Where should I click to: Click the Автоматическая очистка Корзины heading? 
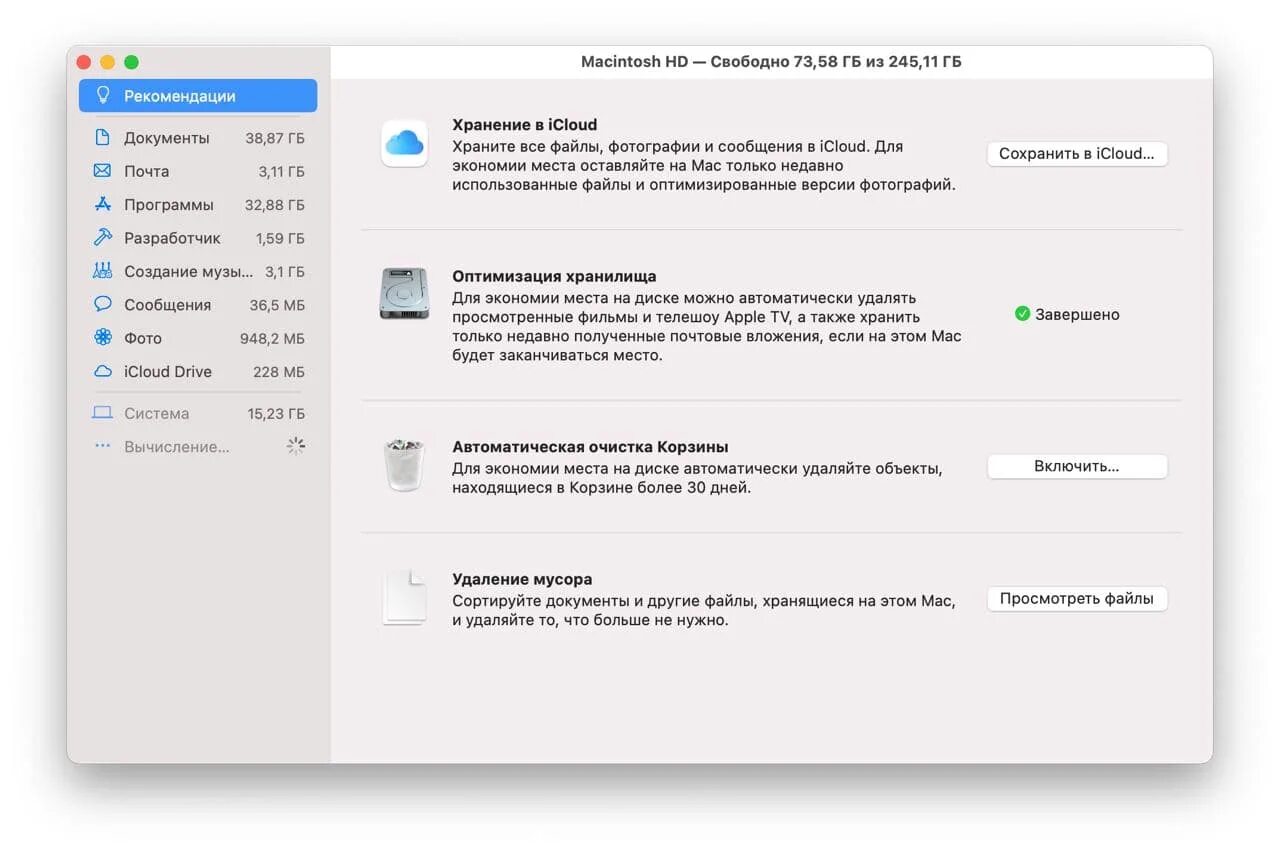point(590,447)
